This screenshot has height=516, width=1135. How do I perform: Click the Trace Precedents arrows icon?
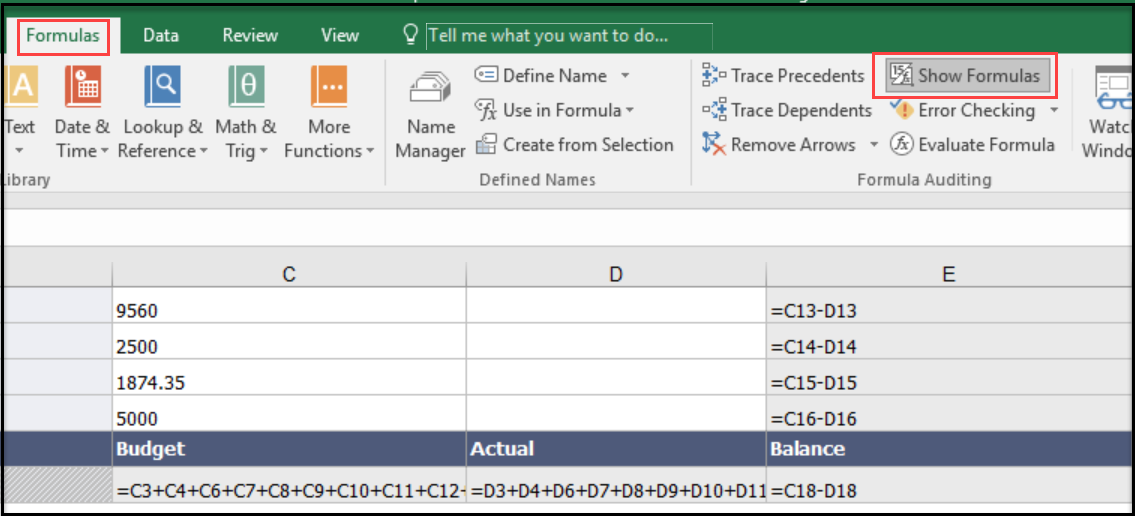click(x=714, y=75)
